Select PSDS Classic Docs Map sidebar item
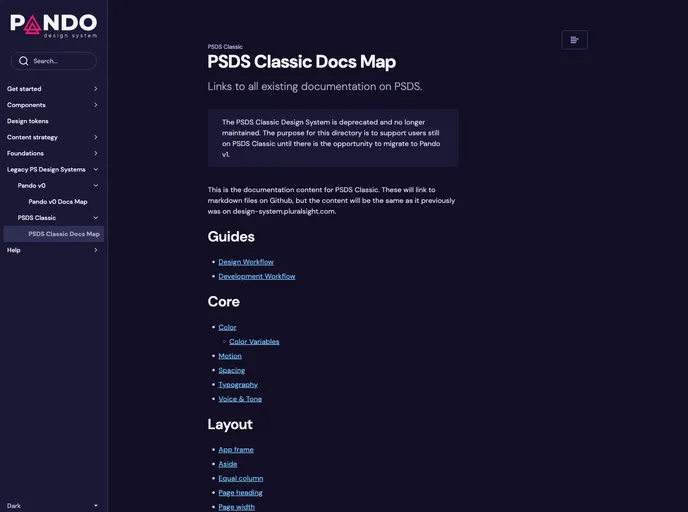Screen dimensions: 688x512 (x=64, y=234)
